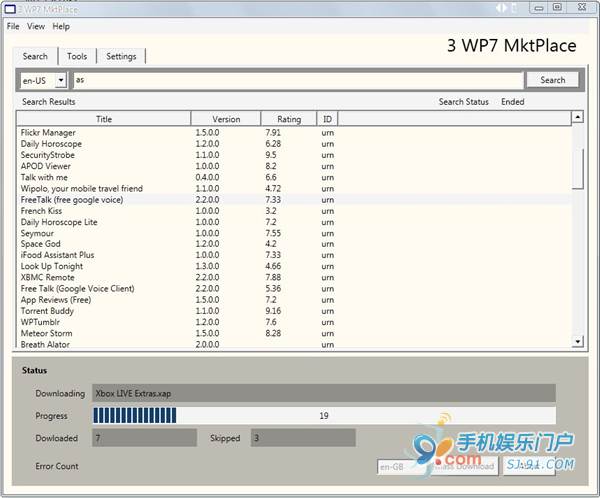Click rating 9.16 of Torrent Buddy
The image size is (600, 498).
tap(273, 311)
